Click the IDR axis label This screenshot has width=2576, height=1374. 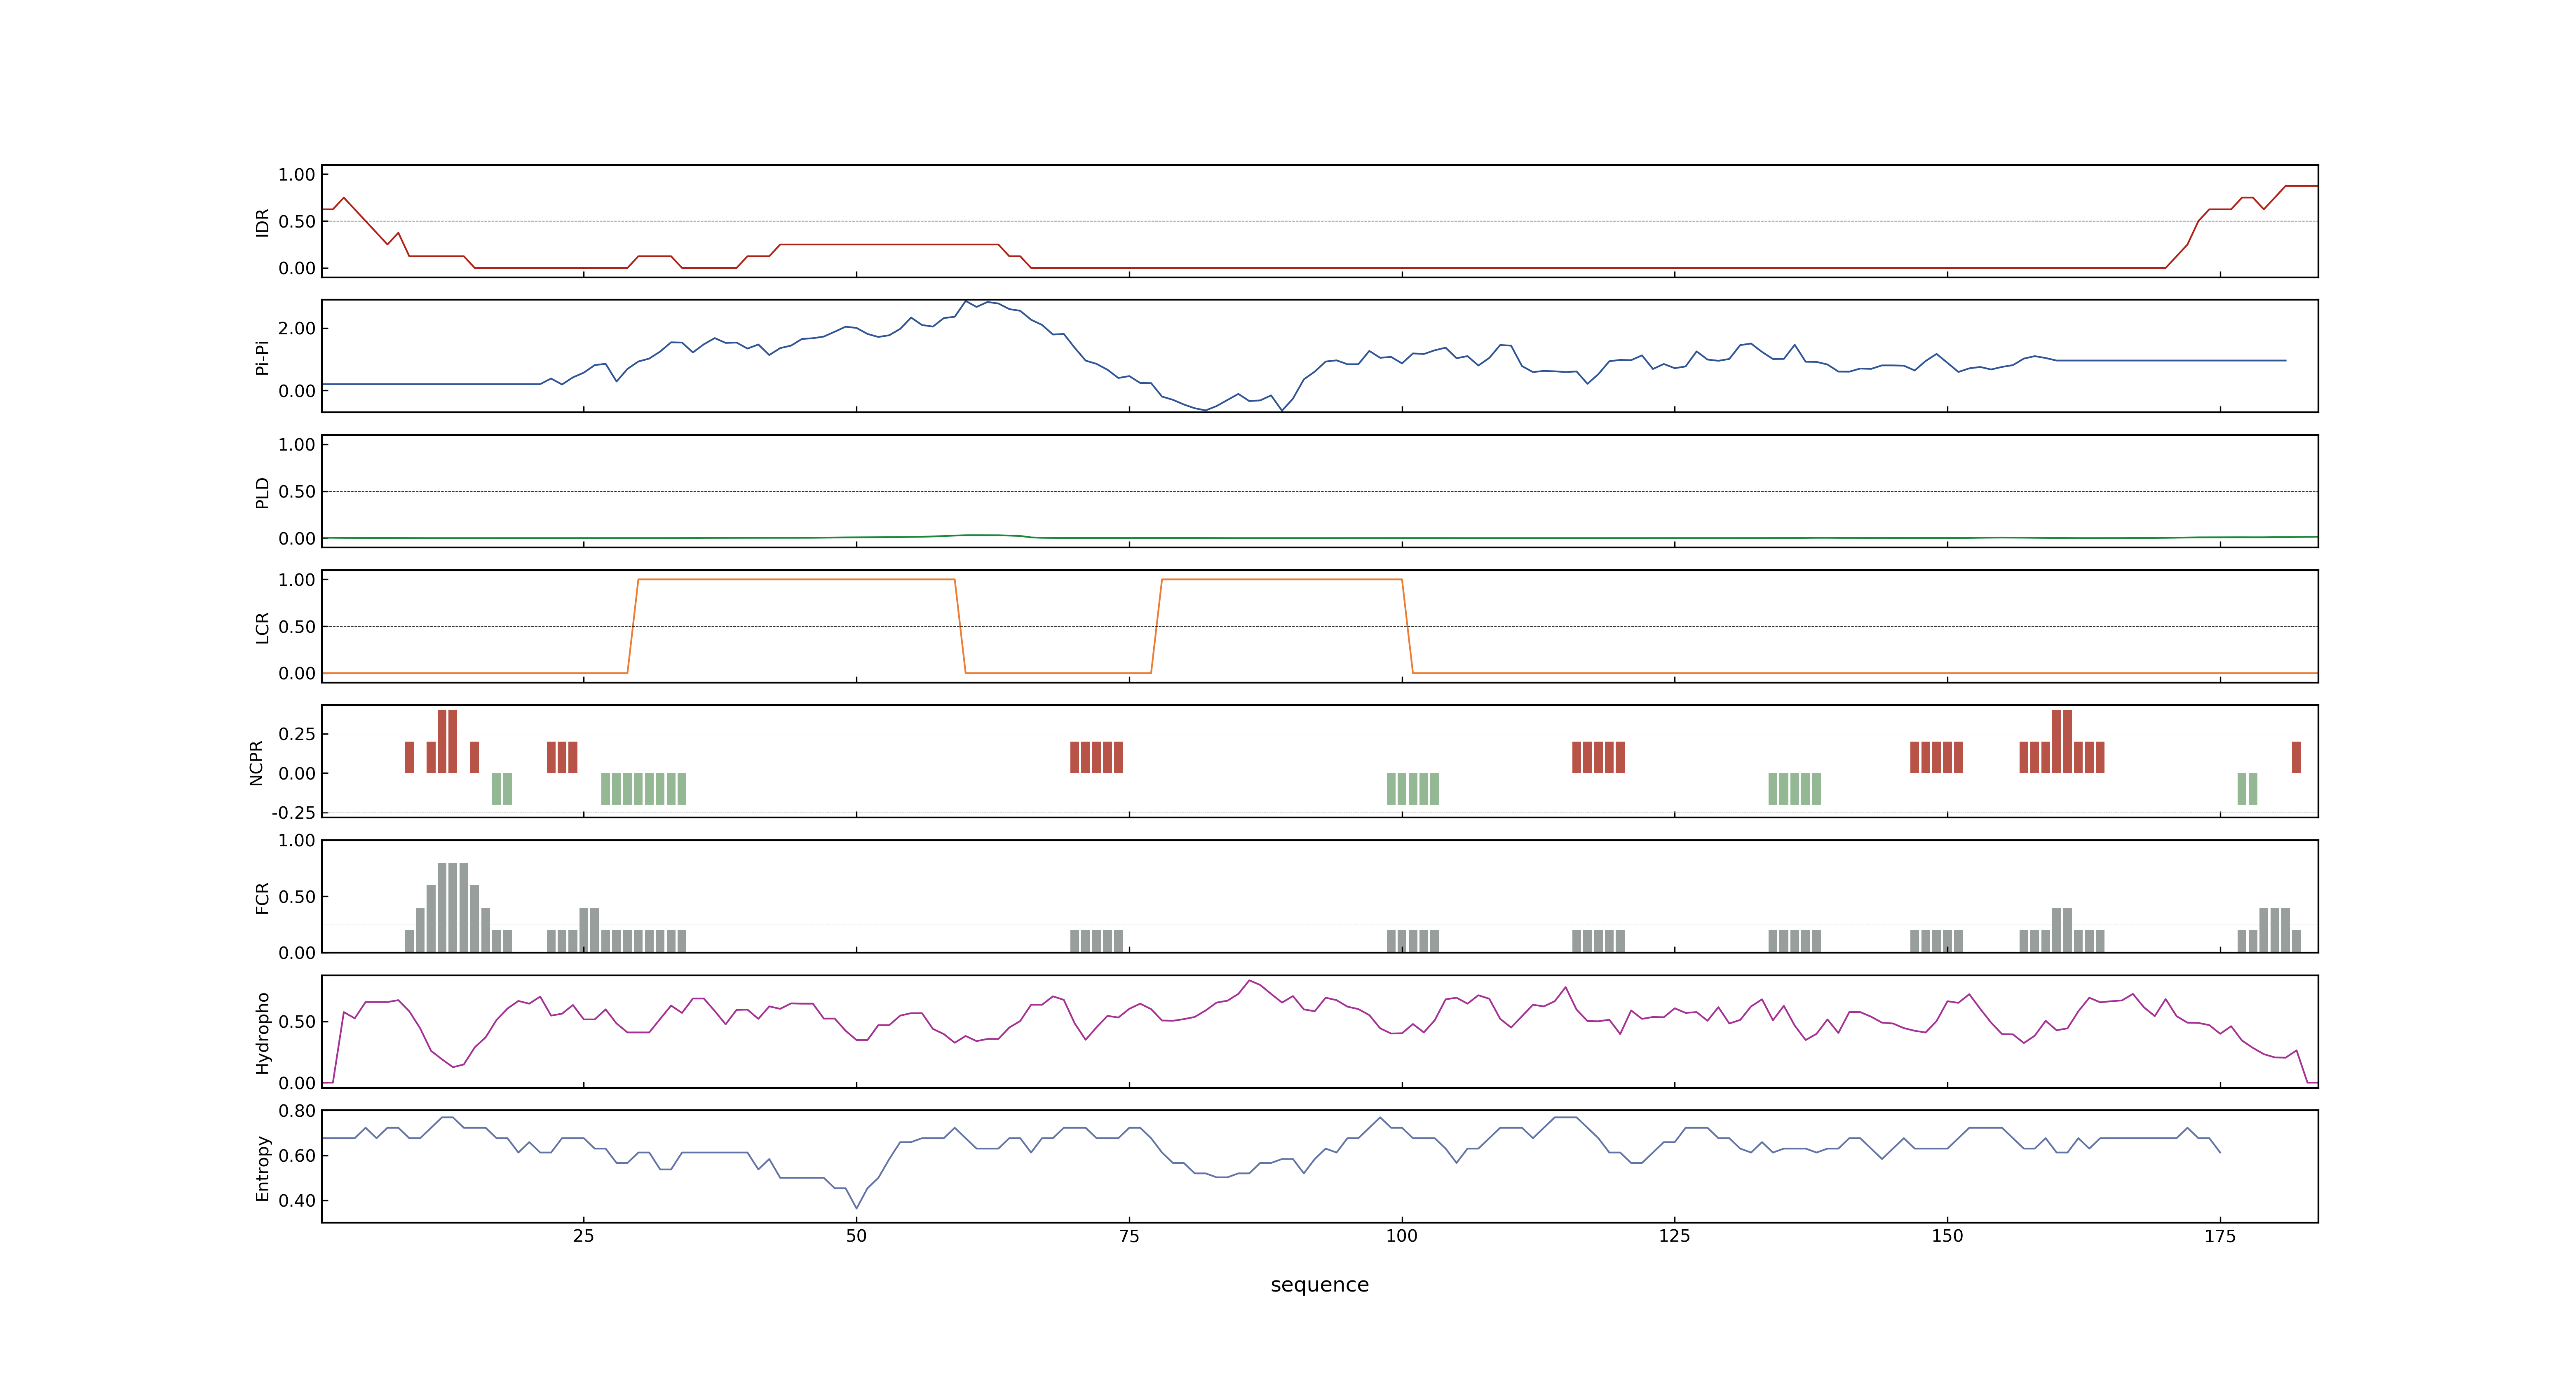tap(263, 222)
